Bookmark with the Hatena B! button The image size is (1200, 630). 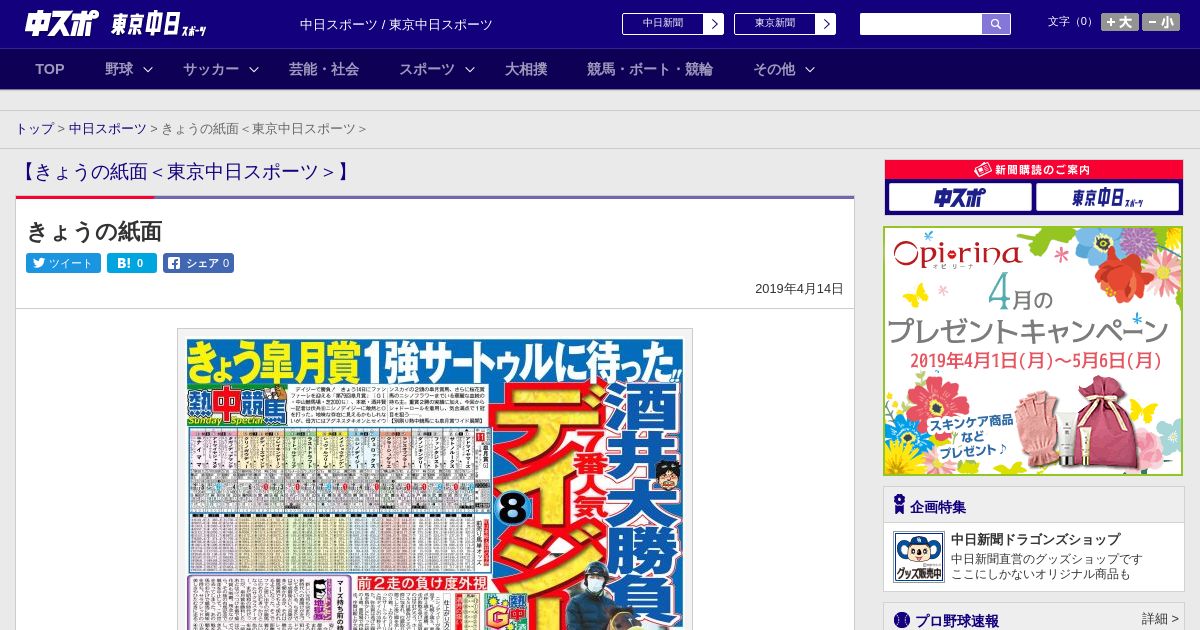pyautogui.click(x=132, y=263)
